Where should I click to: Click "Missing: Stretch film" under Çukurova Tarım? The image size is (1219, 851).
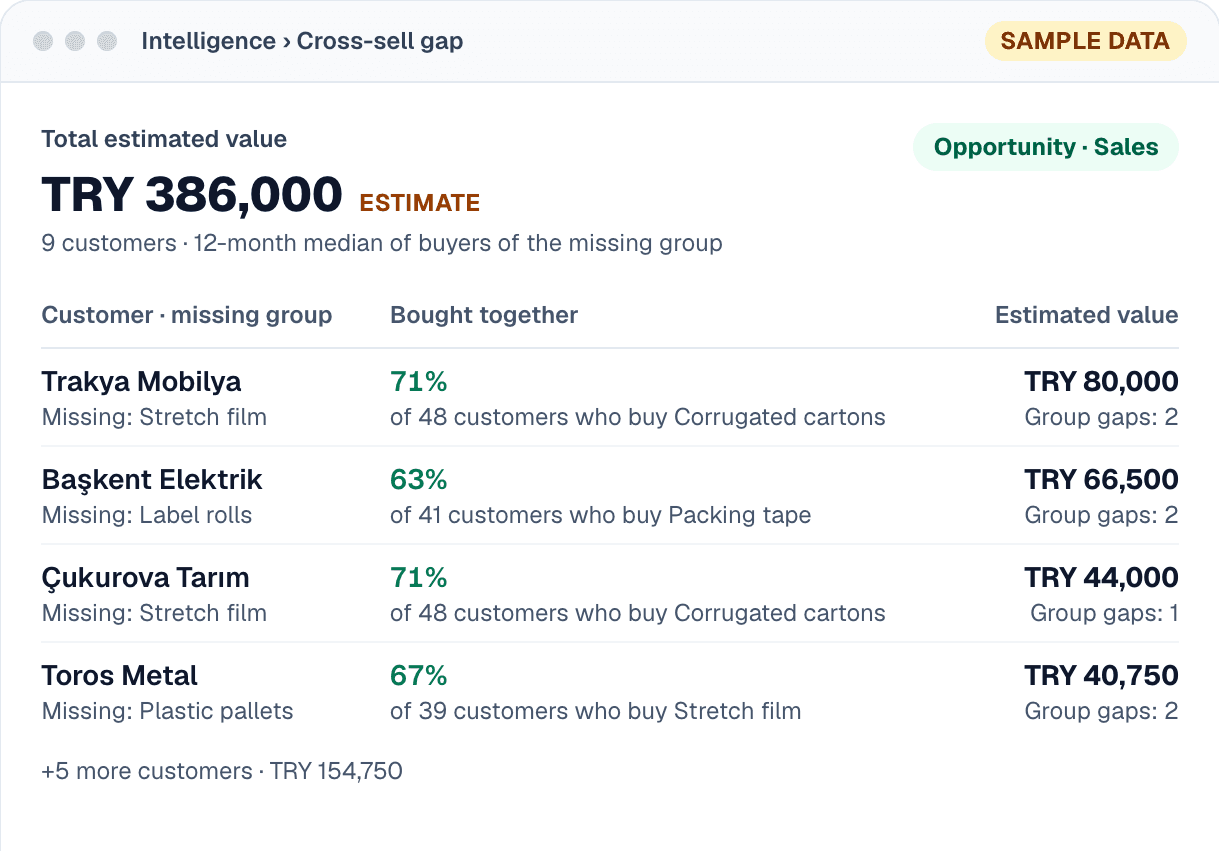154,613
